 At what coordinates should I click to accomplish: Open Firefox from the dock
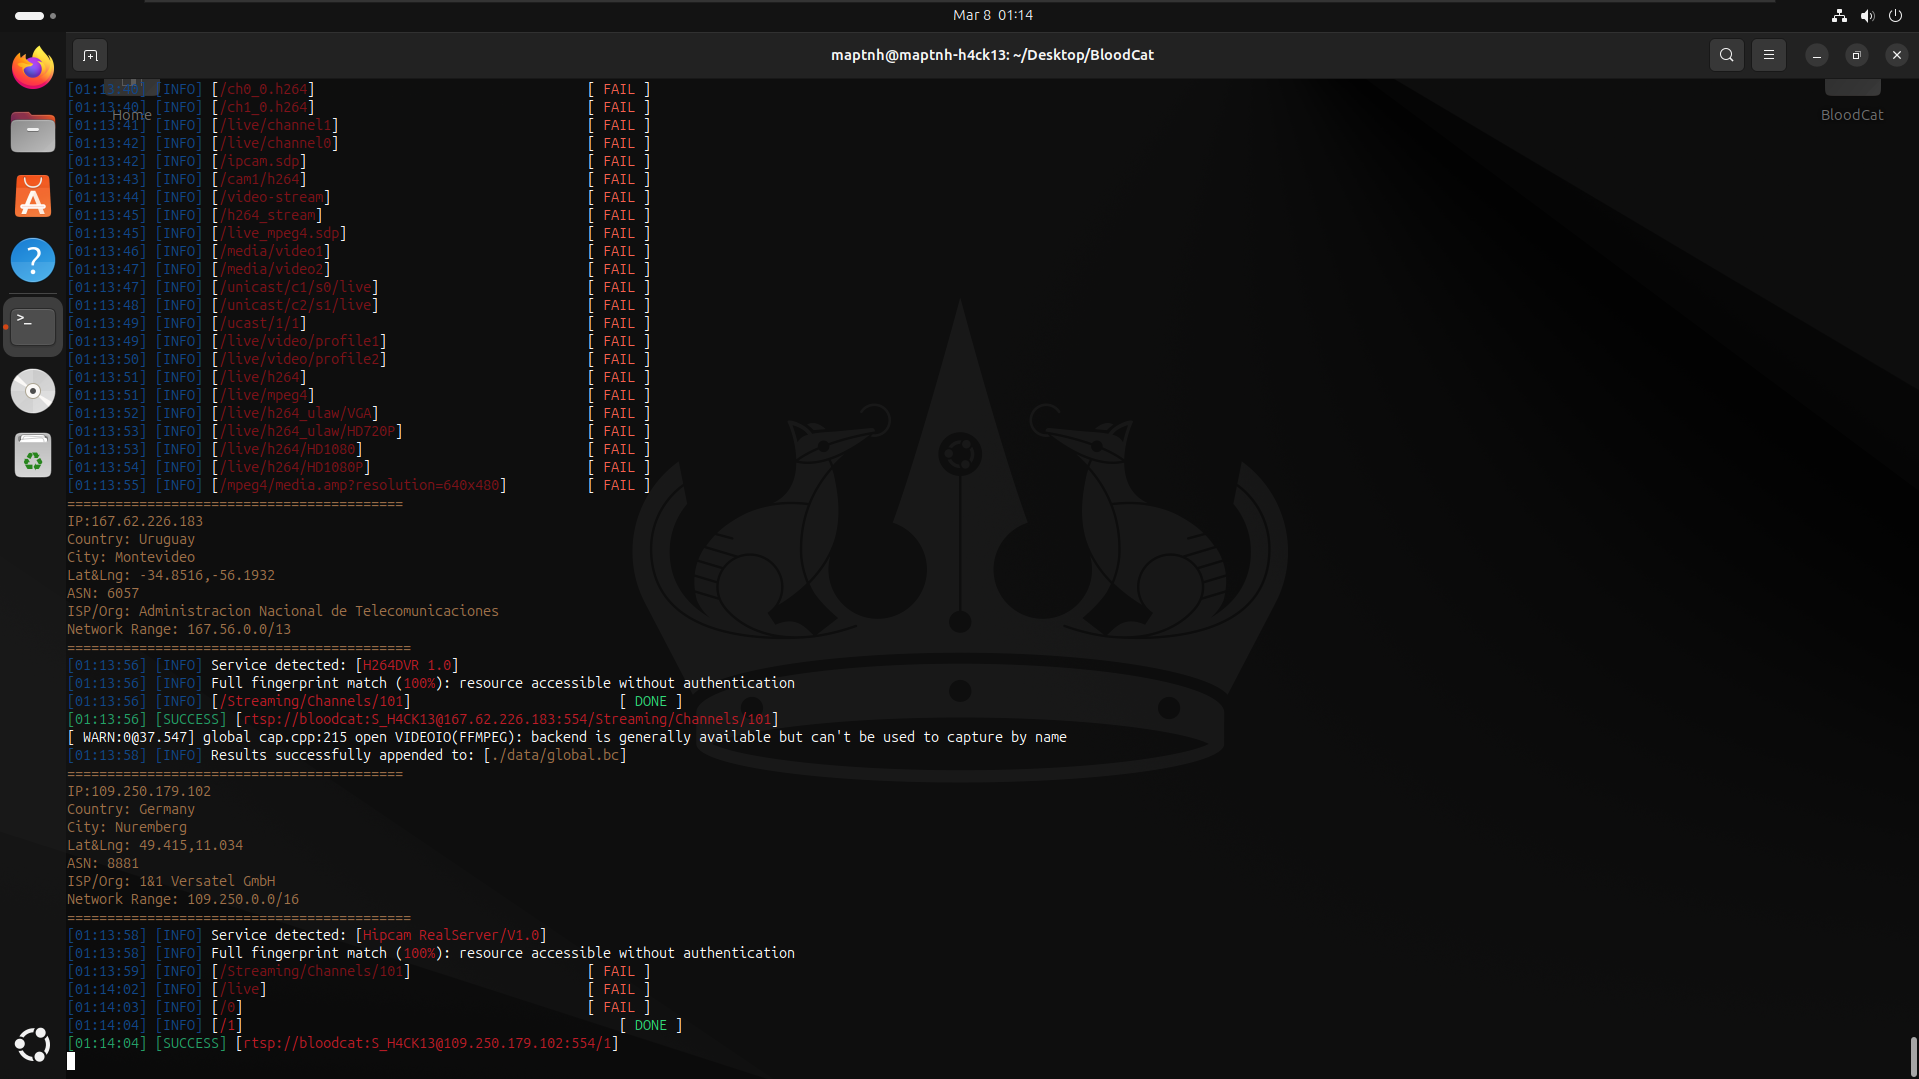click(x=33, y=68)
